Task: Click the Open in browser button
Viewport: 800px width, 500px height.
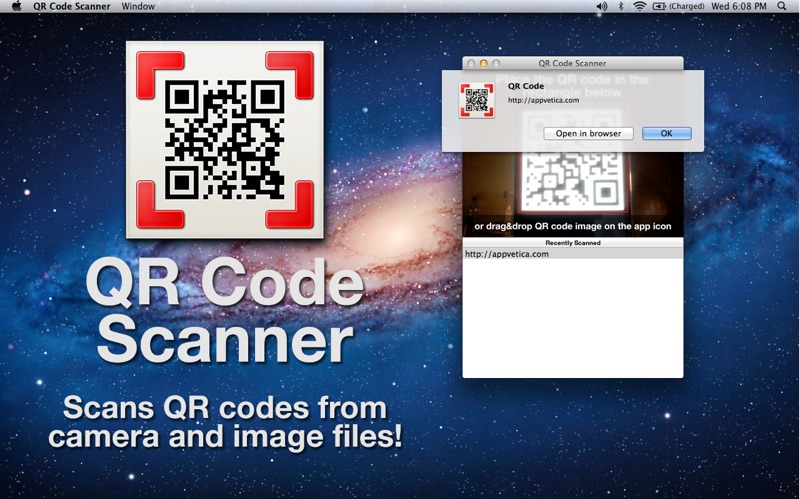Action: tap(588, 133)
